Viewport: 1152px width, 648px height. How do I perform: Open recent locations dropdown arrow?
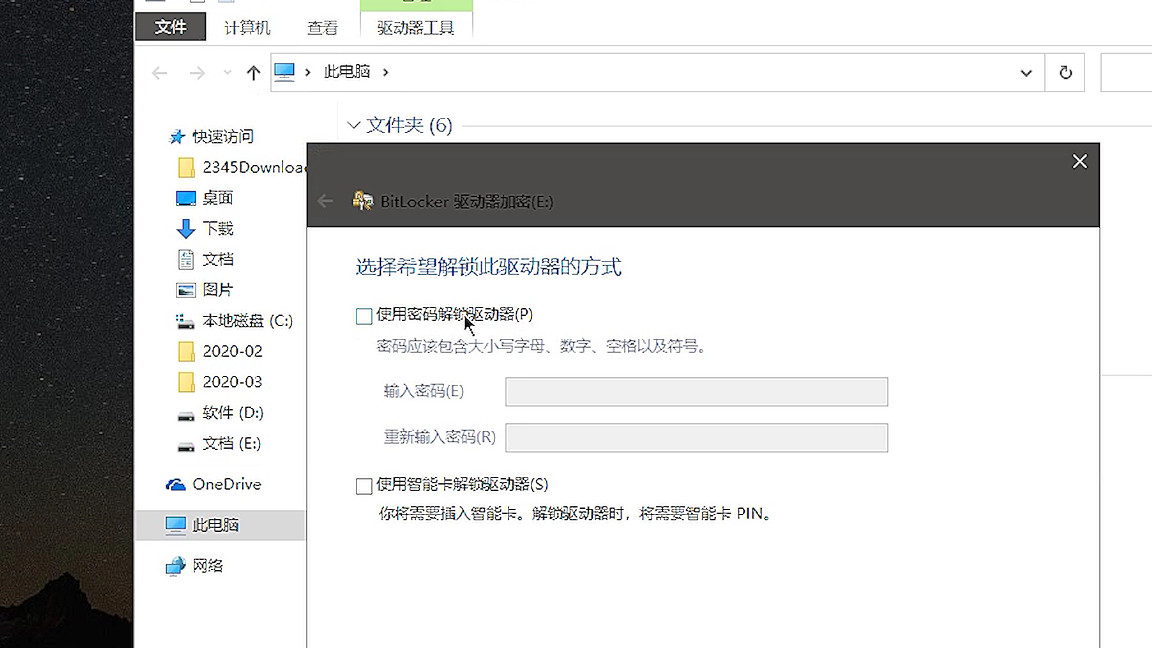pyautogui.click(x=227, y=73)
